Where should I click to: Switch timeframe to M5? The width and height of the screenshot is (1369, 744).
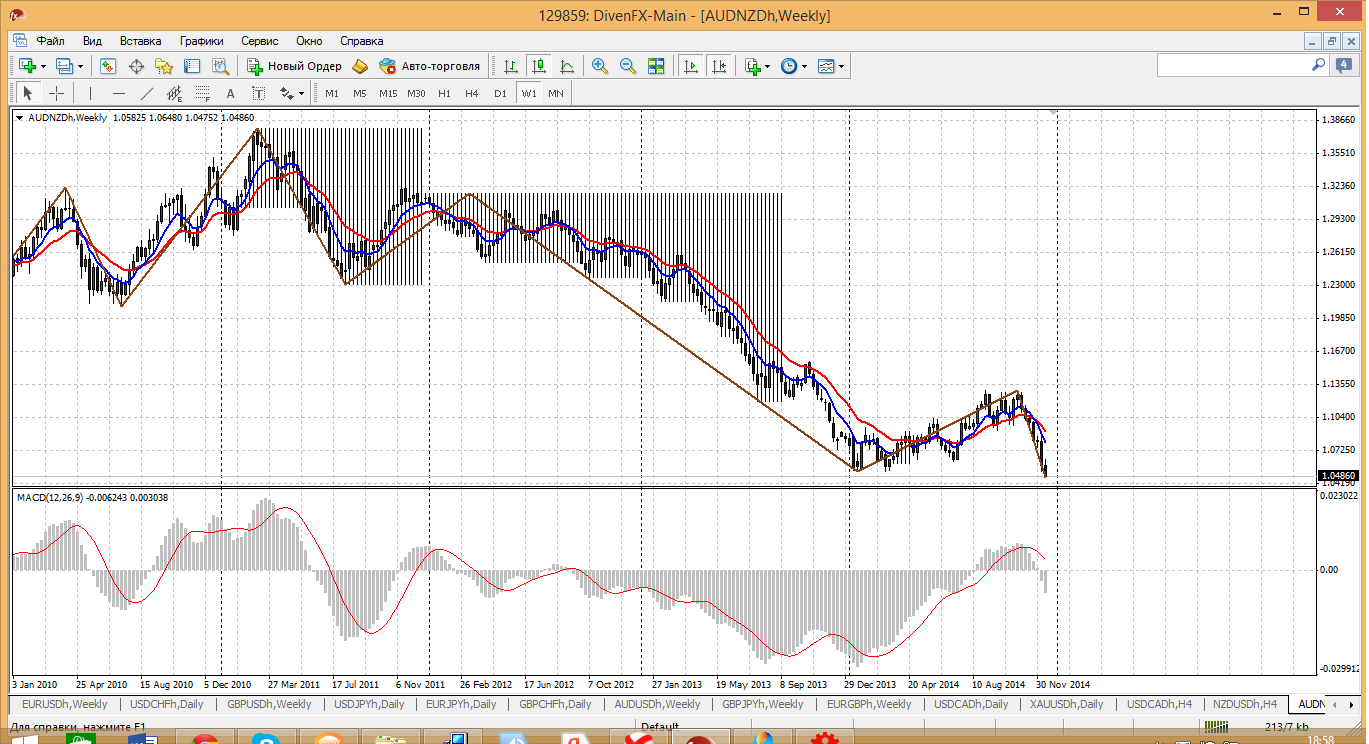point(360,93)
